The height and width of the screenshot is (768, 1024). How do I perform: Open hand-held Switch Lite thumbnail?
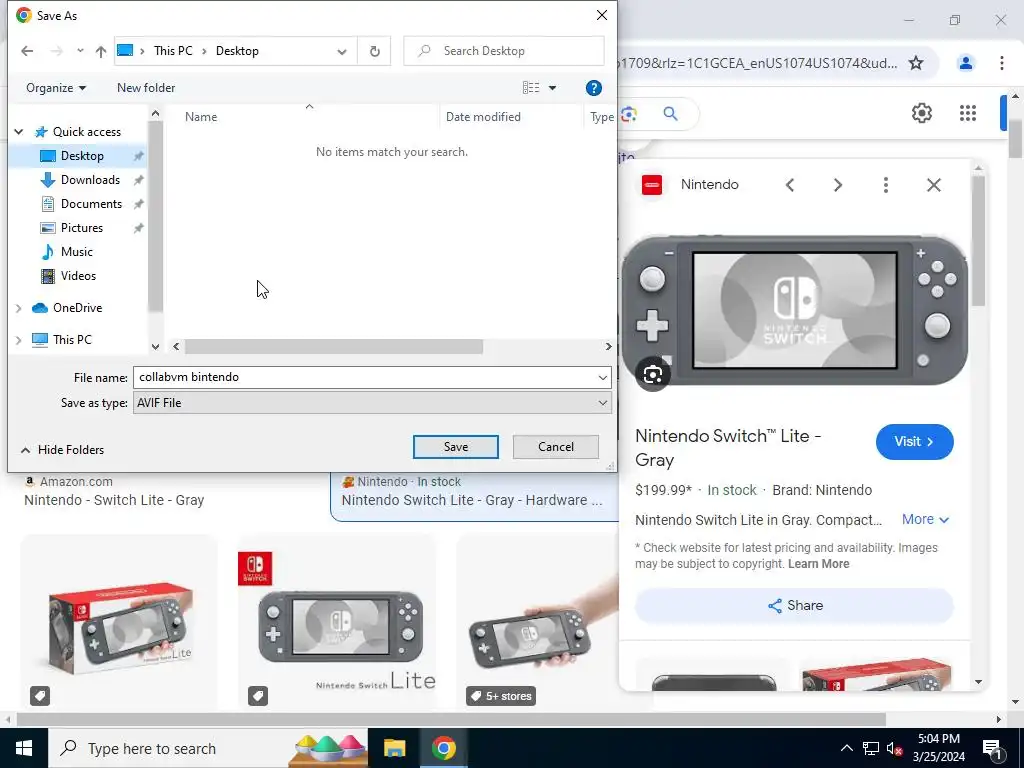click(537, 622)
